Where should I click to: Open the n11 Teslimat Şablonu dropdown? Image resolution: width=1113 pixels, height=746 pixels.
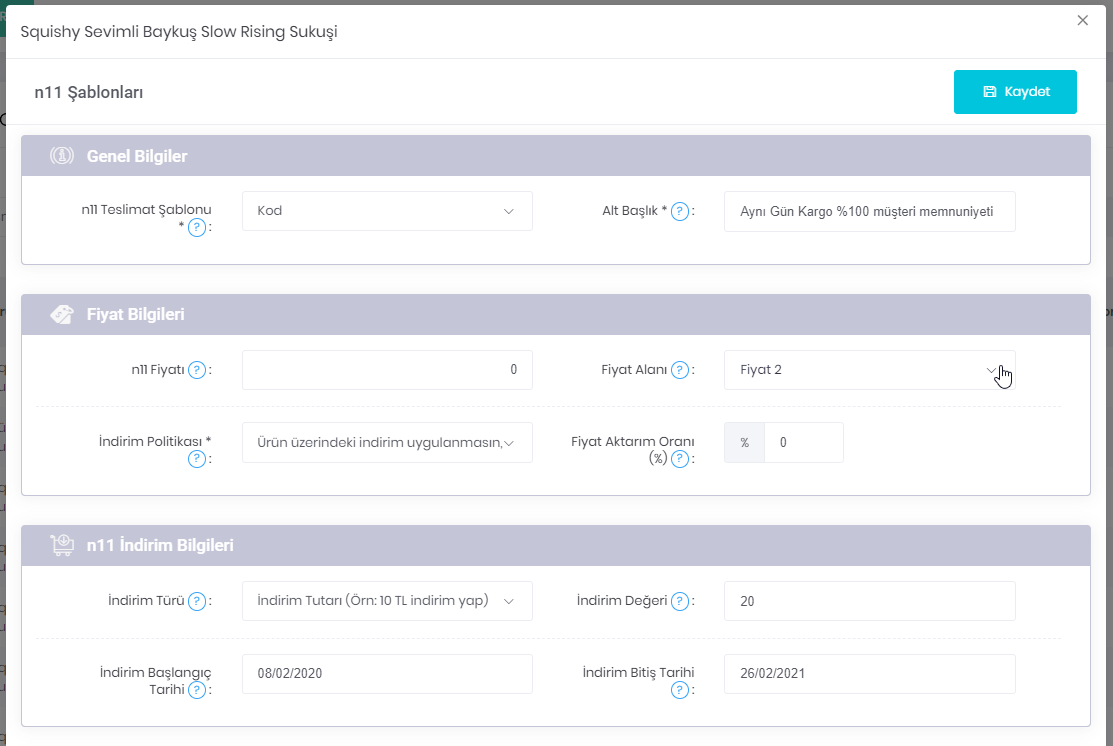point(387,211)
